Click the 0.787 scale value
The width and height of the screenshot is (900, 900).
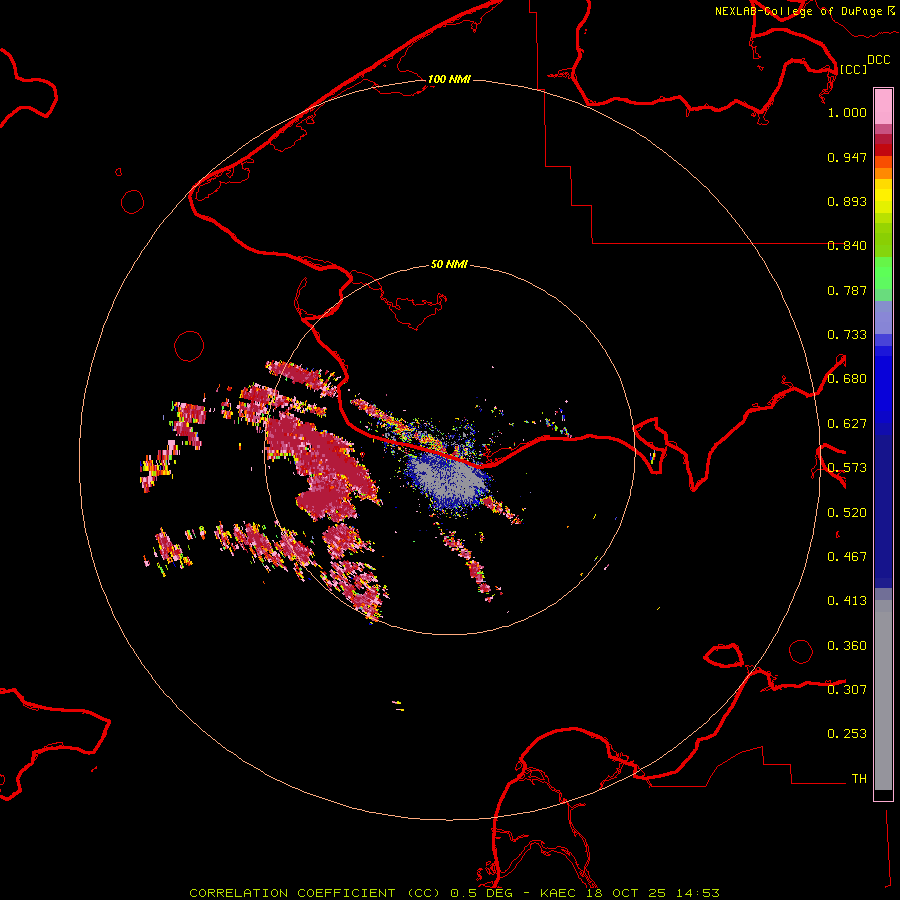pos(847,290)
